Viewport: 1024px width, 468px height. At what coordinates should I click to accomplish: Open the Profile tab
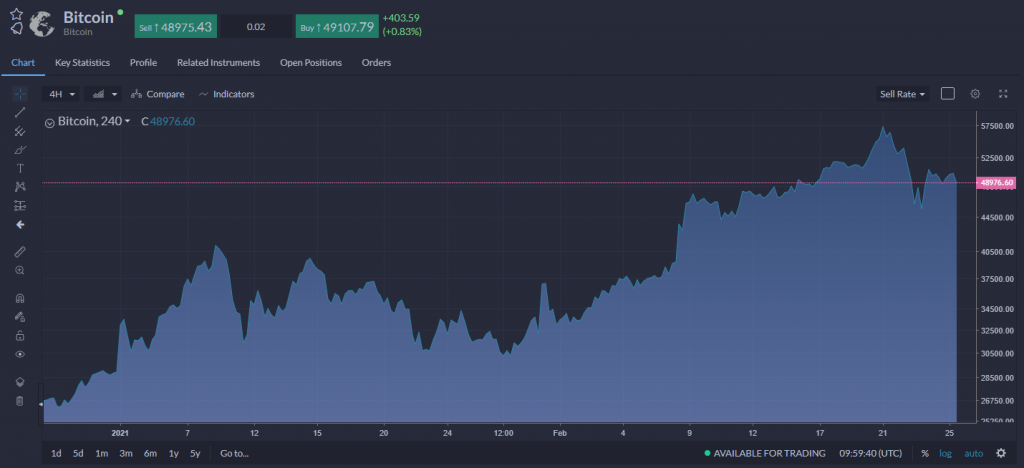[143, 63]
